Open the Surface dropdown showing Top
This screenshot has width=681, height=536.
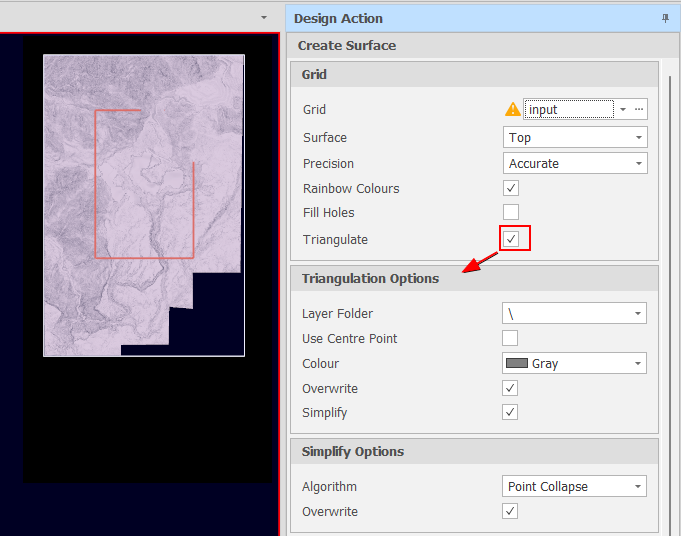click(575, 138)
